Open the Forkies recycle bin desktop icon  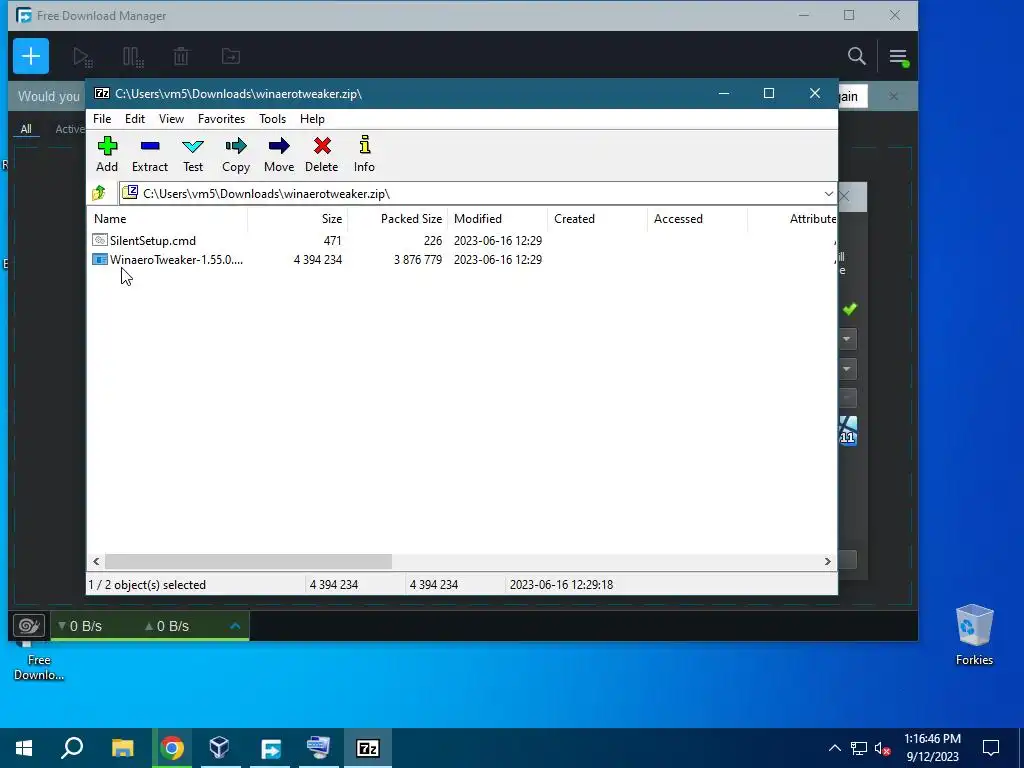(974, 635)
